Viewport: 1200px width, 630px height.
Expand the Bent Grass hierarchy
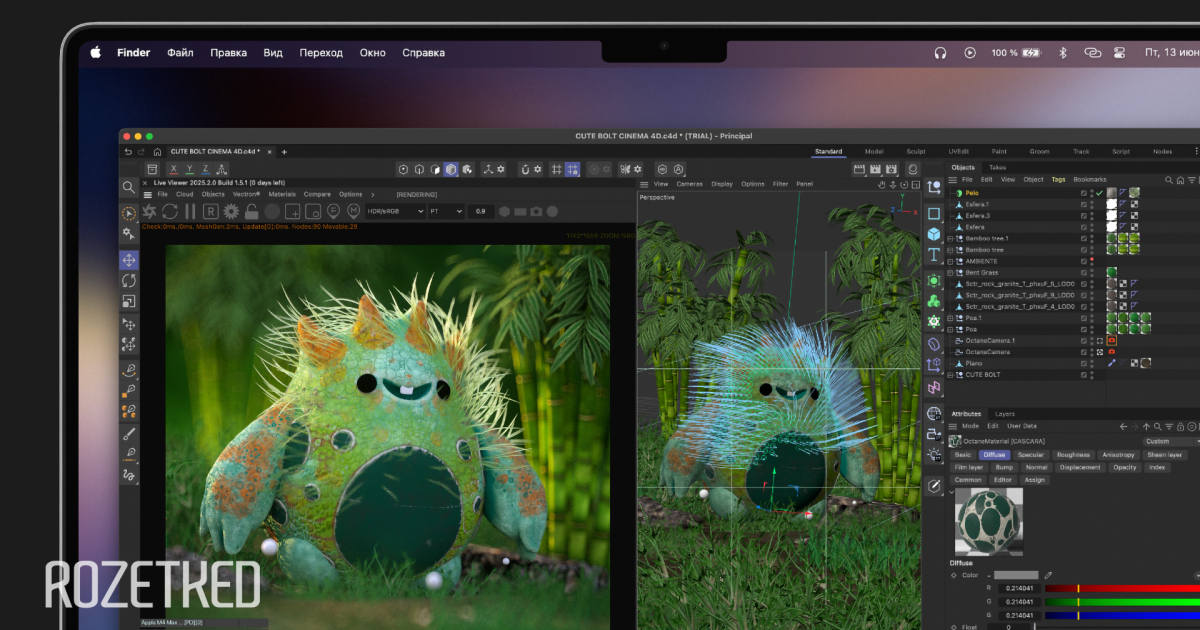pos(951,272)
